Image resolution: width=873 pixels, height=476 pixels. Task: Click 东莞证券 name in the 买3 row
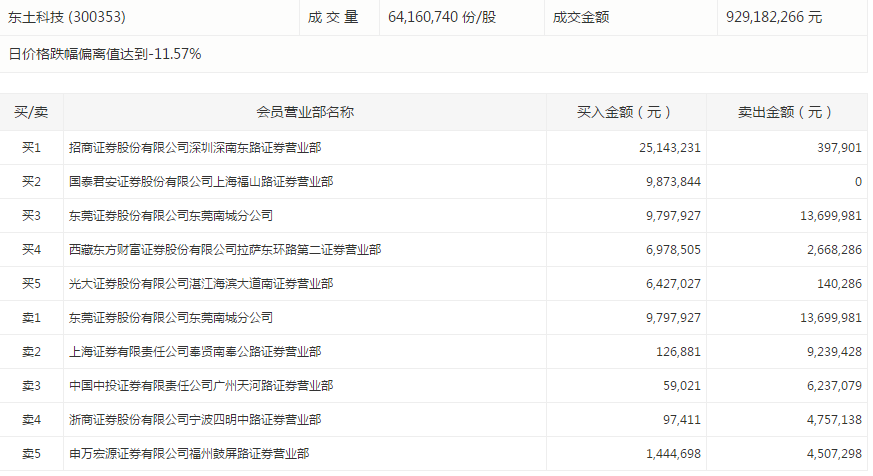(x=171, y=215)
